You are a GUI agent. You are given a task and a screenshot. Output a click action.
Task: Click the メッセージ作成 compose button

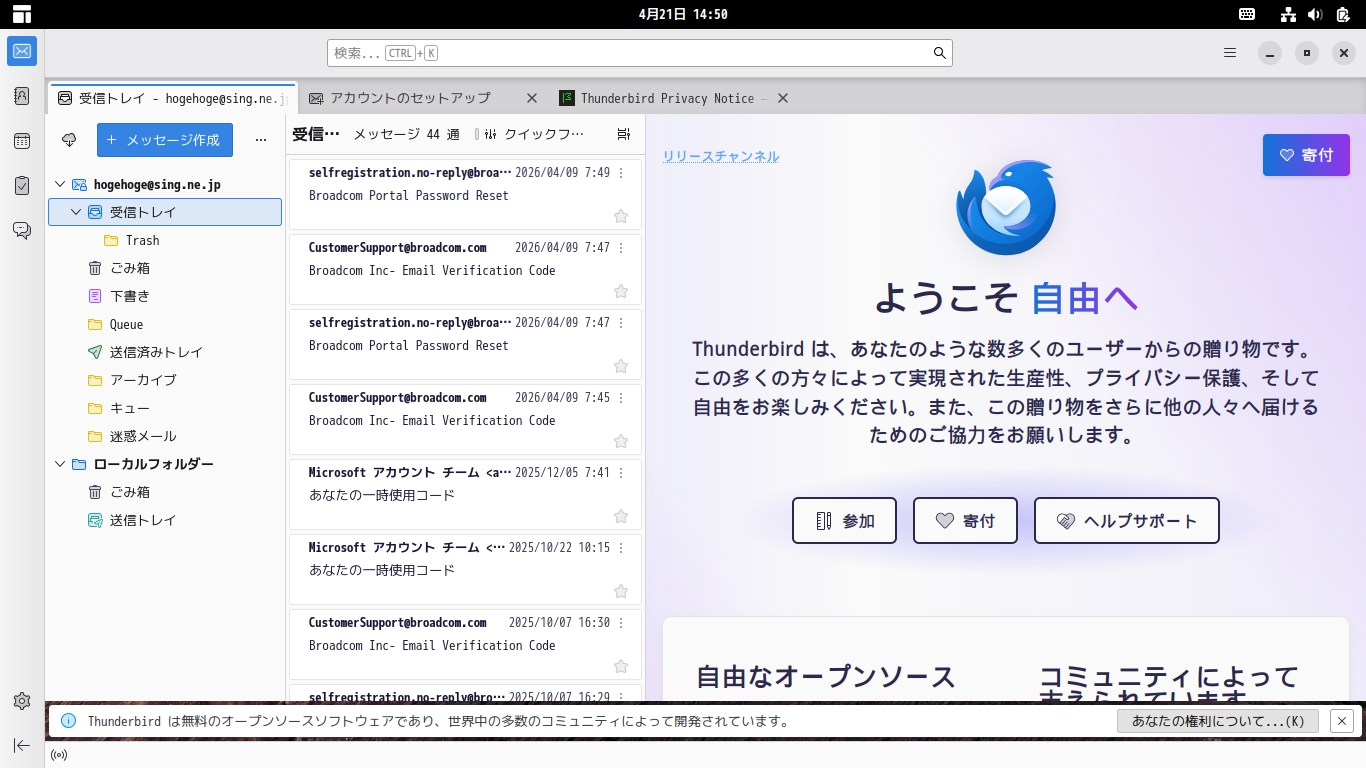(x=165, y=140)
